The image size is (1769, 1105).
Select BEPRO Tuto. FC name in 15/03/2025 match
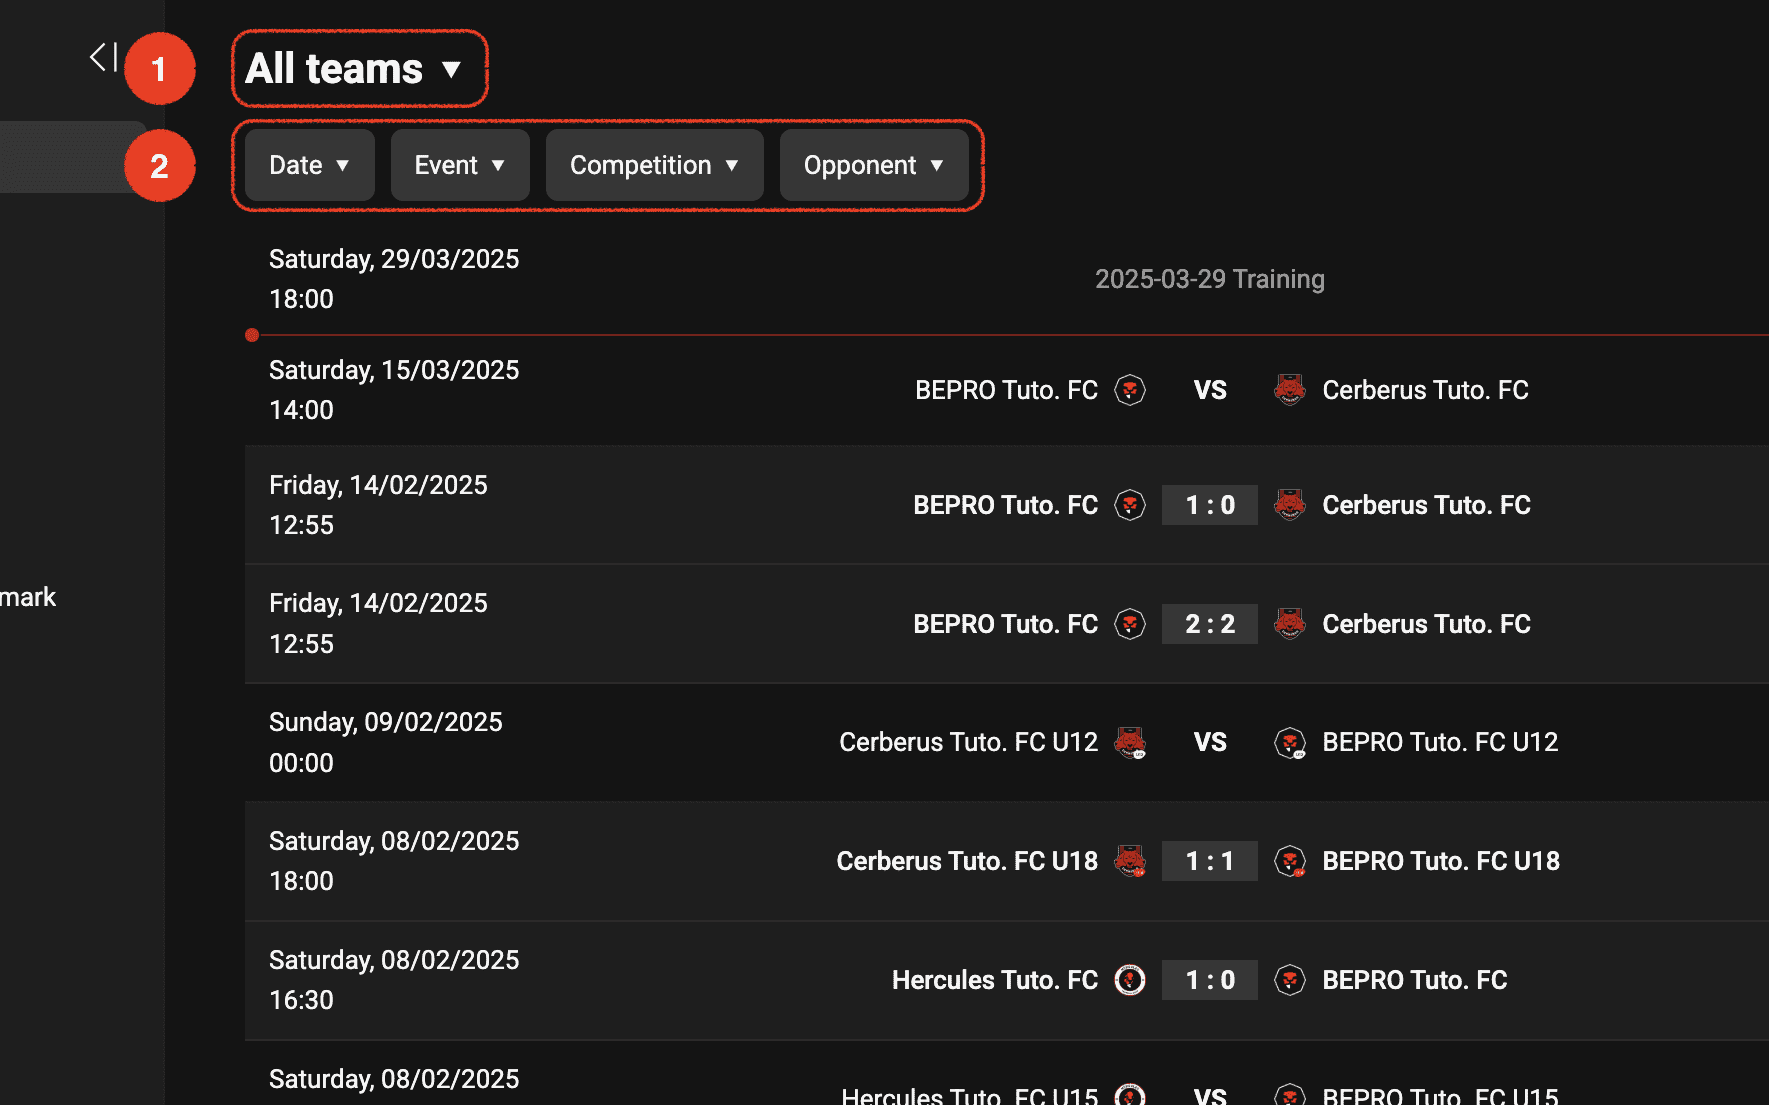point(1006,390)
